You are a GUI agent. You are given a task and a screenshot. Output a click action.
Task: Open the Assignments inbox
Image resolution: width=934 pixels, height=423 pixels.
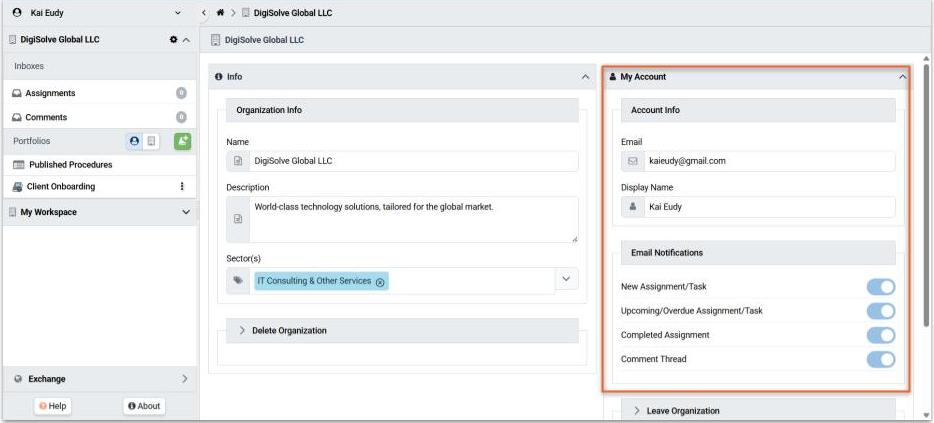pos(50,93)
